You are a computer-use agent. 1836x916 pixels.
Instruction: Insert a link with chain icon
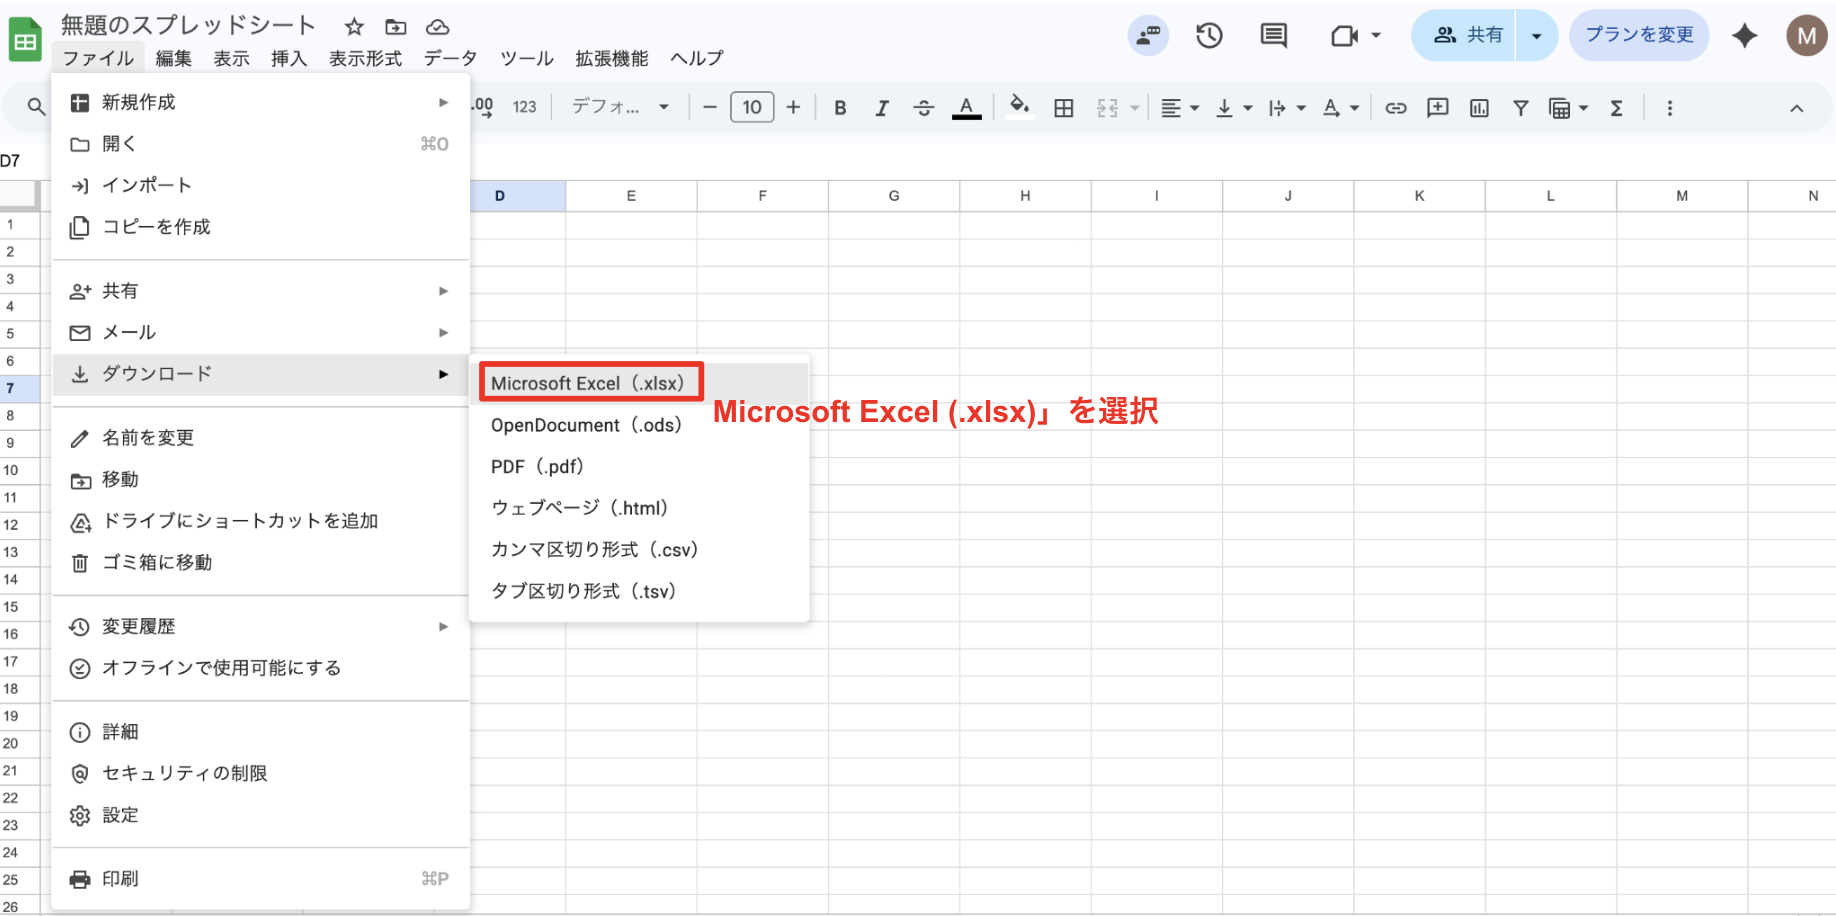[1396, 108]
